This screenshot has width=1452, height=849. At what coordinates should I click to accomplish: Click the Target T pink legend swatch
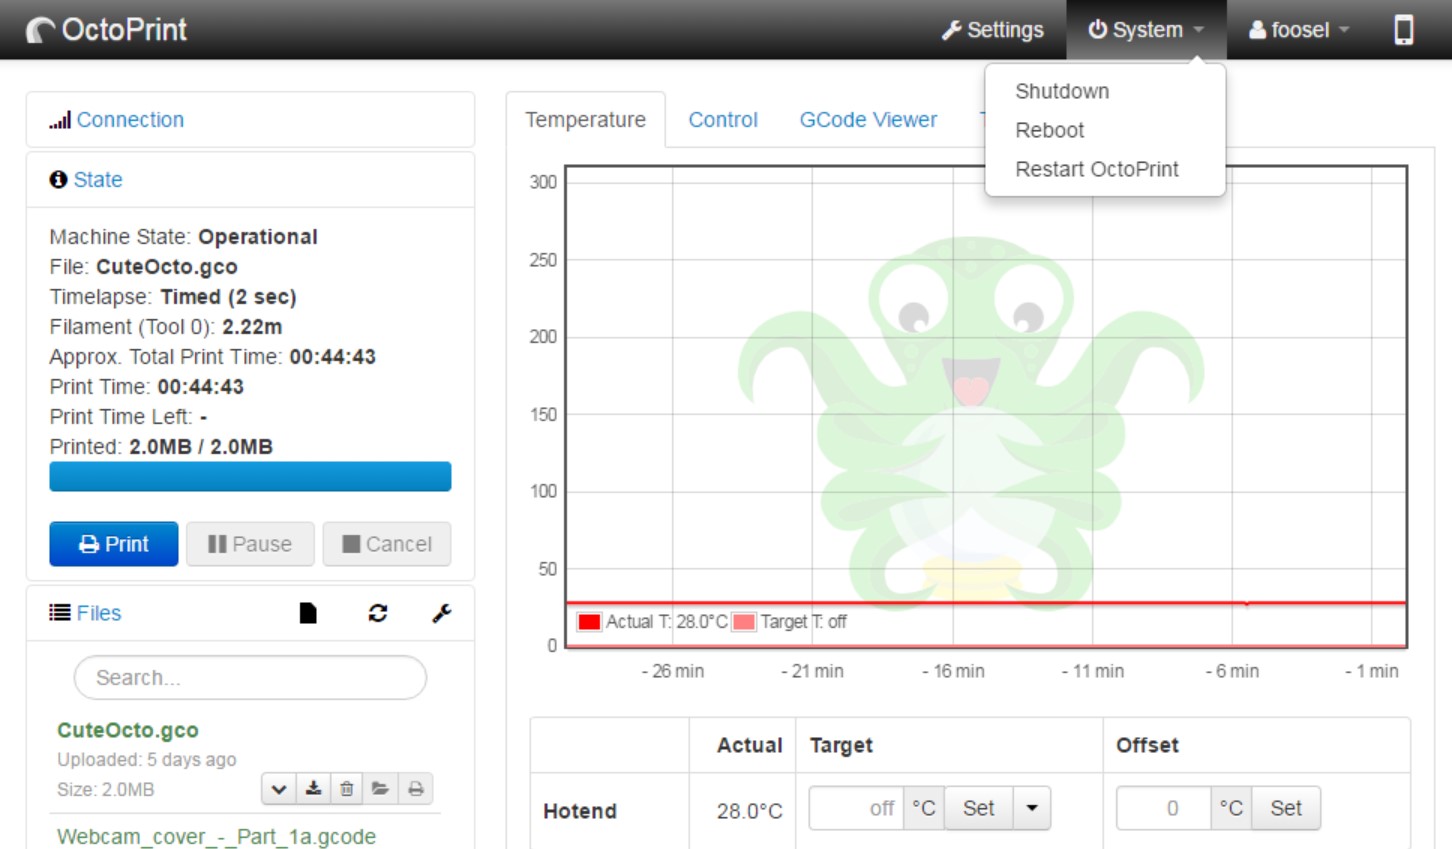pos(744,622)
